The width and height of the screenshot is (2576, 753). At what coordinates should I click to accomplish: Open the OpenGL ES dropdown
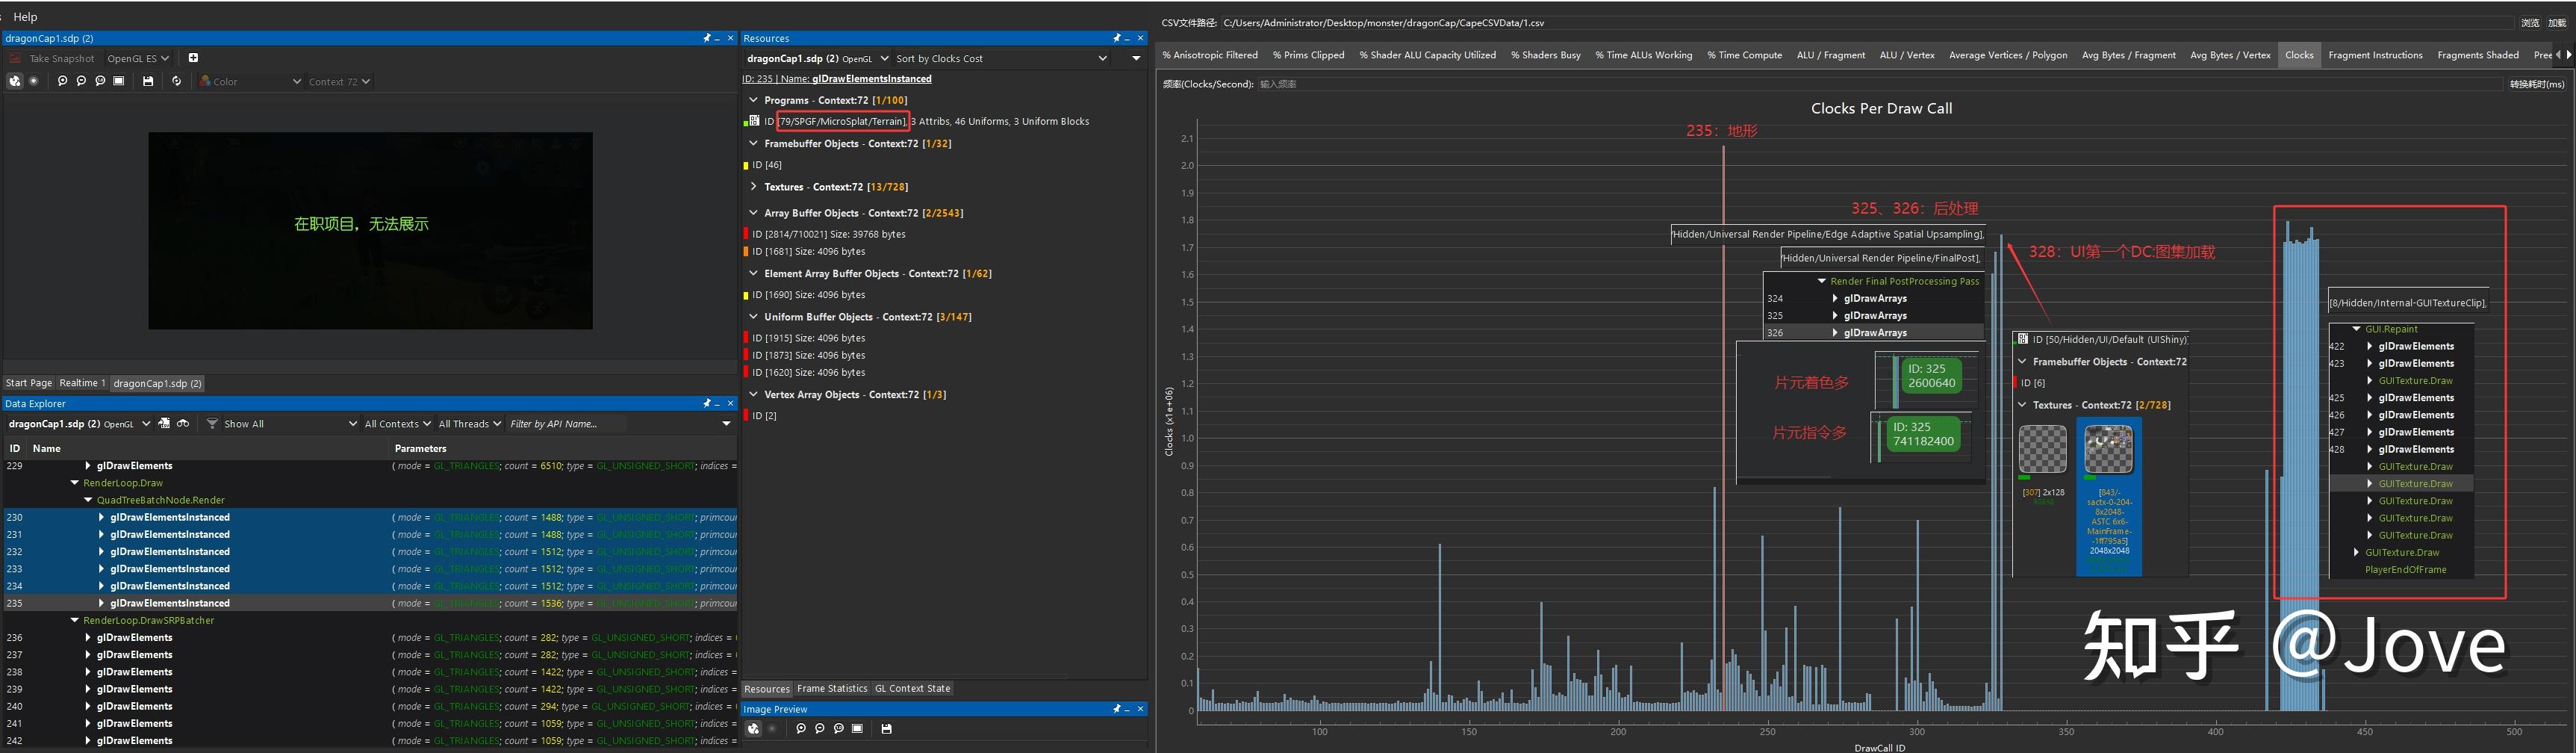pyautogui.click(x=138, y=58)
